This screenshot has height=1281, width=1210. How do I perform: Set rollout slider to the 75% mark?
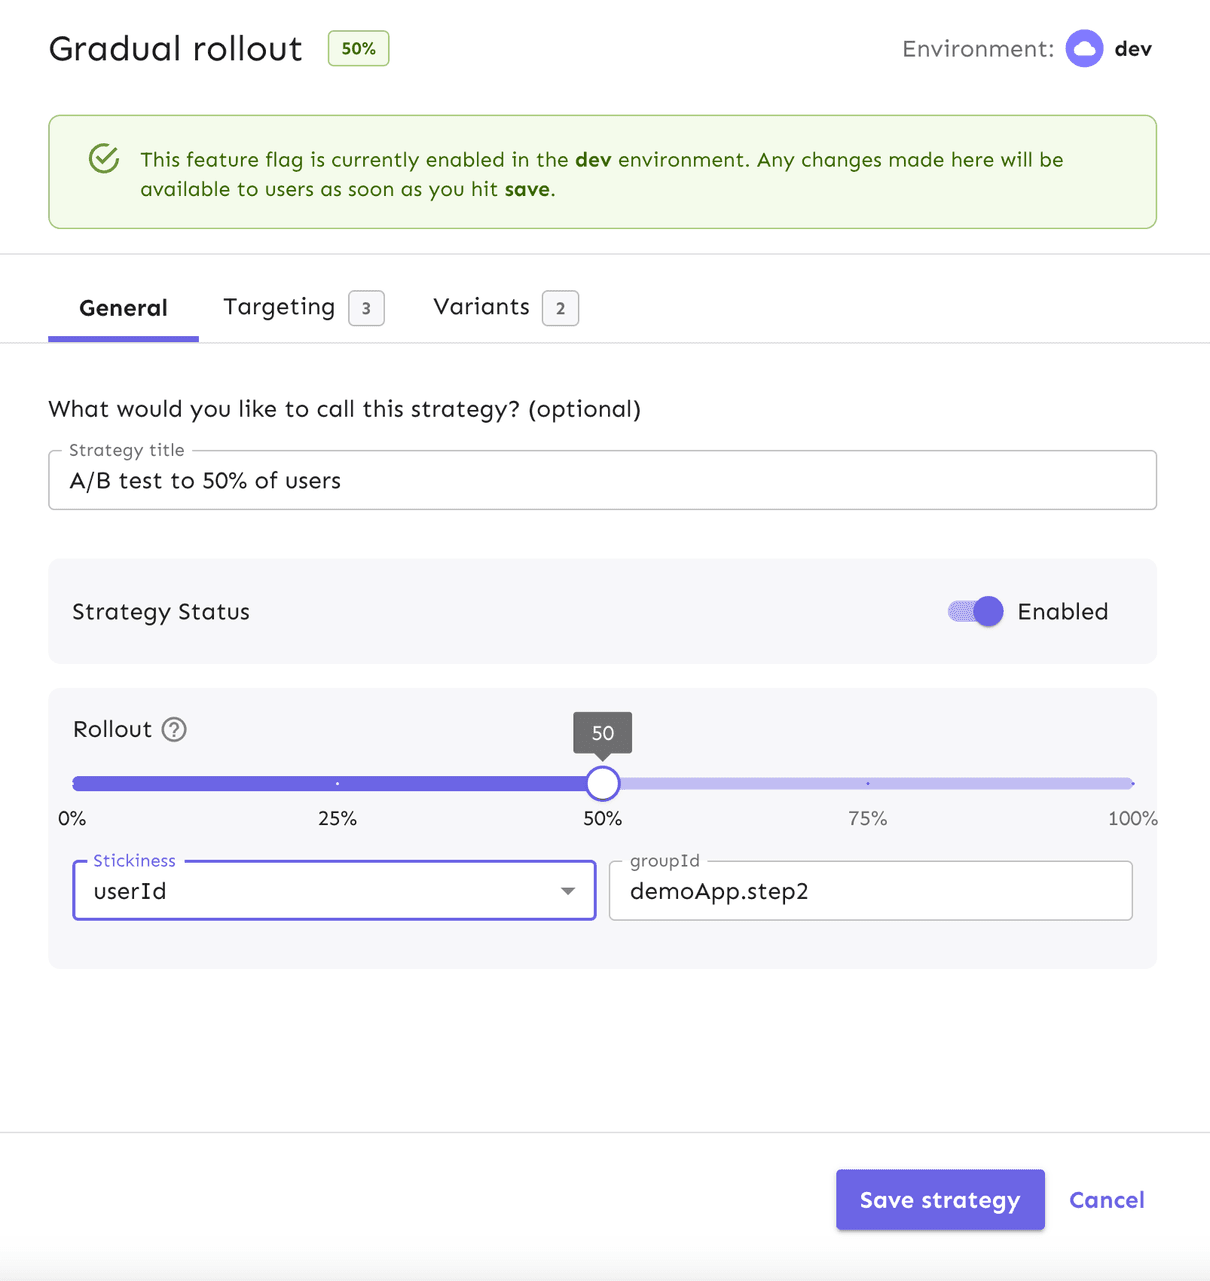coord(868,784)
